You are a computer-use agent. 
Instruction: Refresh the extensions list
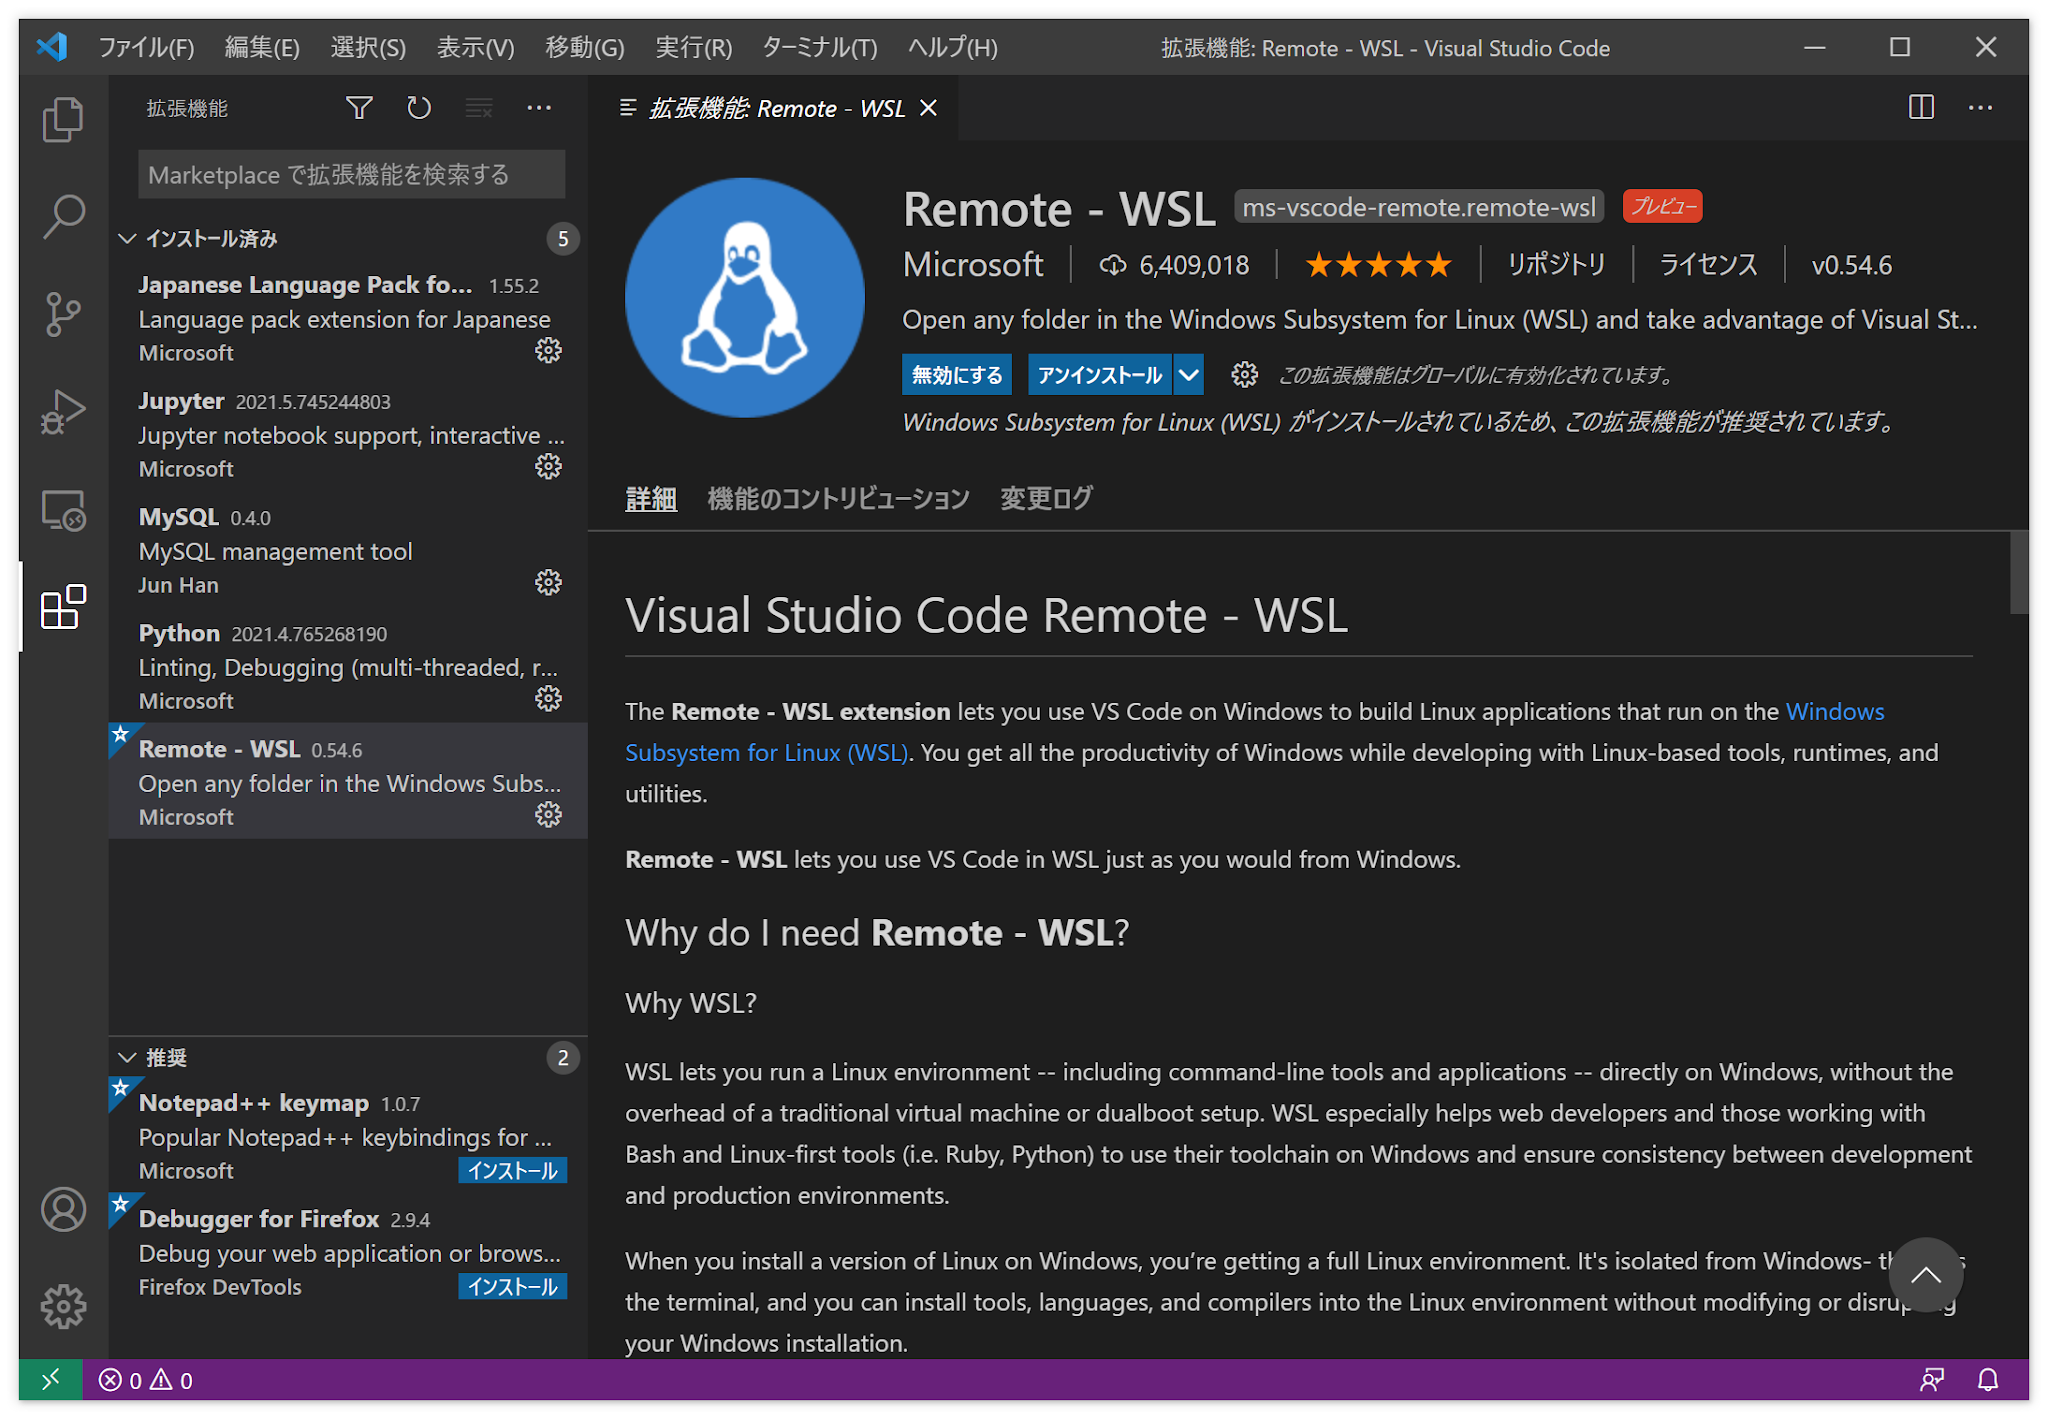pyautogui.click(x=419, y=107)
